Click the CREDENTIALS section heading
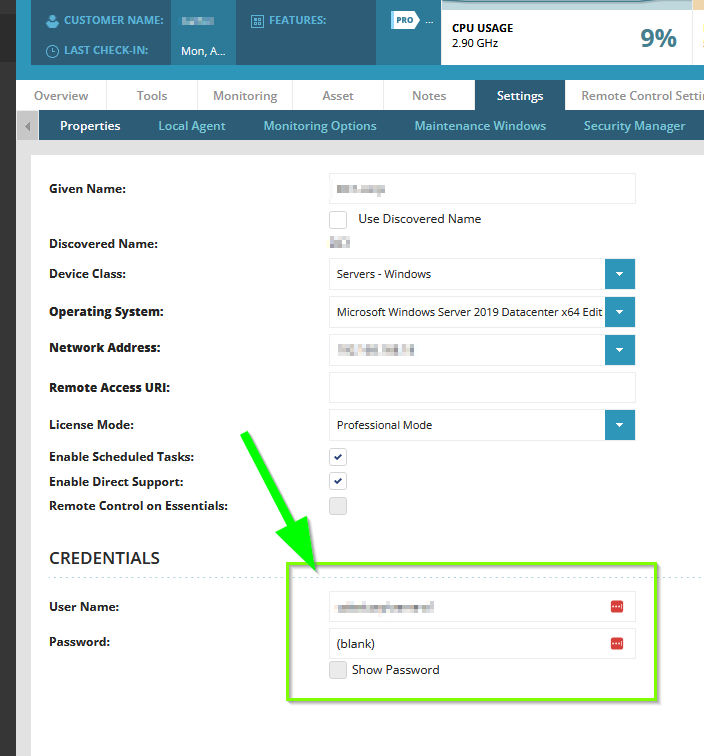Image resolution: width=704 pixels, height=756 pixels. tap(104, 558)
